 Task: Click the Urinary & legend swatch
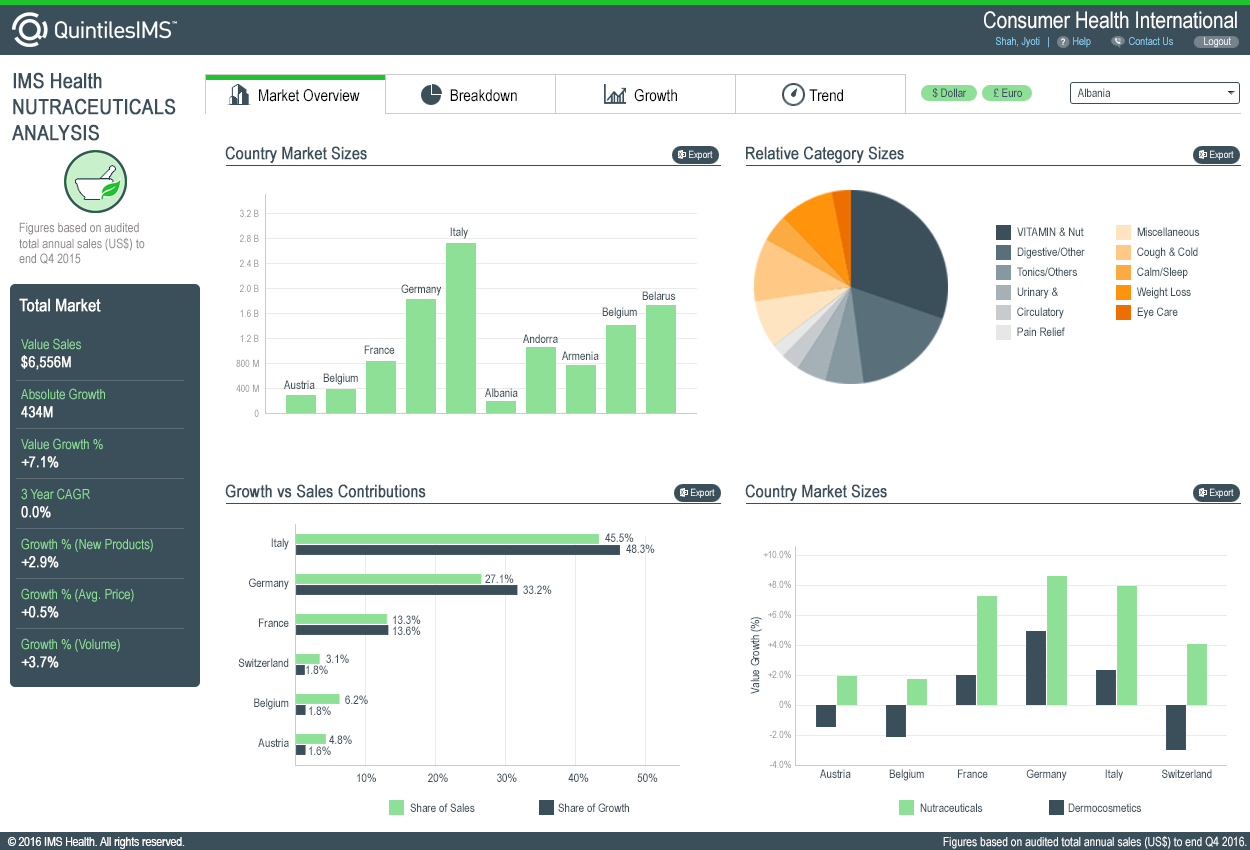[1003, 292]
